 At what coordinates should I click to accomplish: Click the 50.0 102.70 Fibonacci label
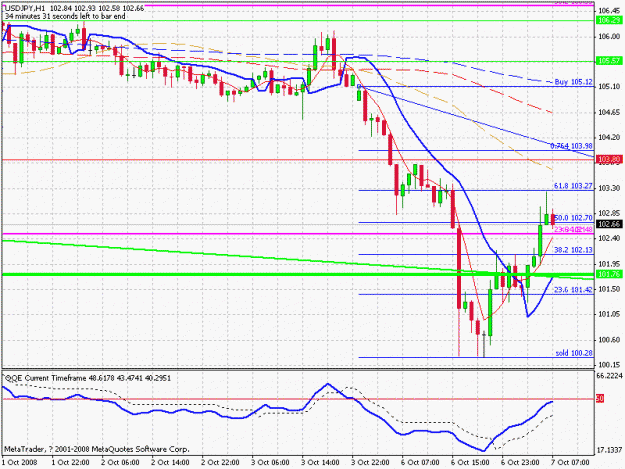click(x=574, y=218)
